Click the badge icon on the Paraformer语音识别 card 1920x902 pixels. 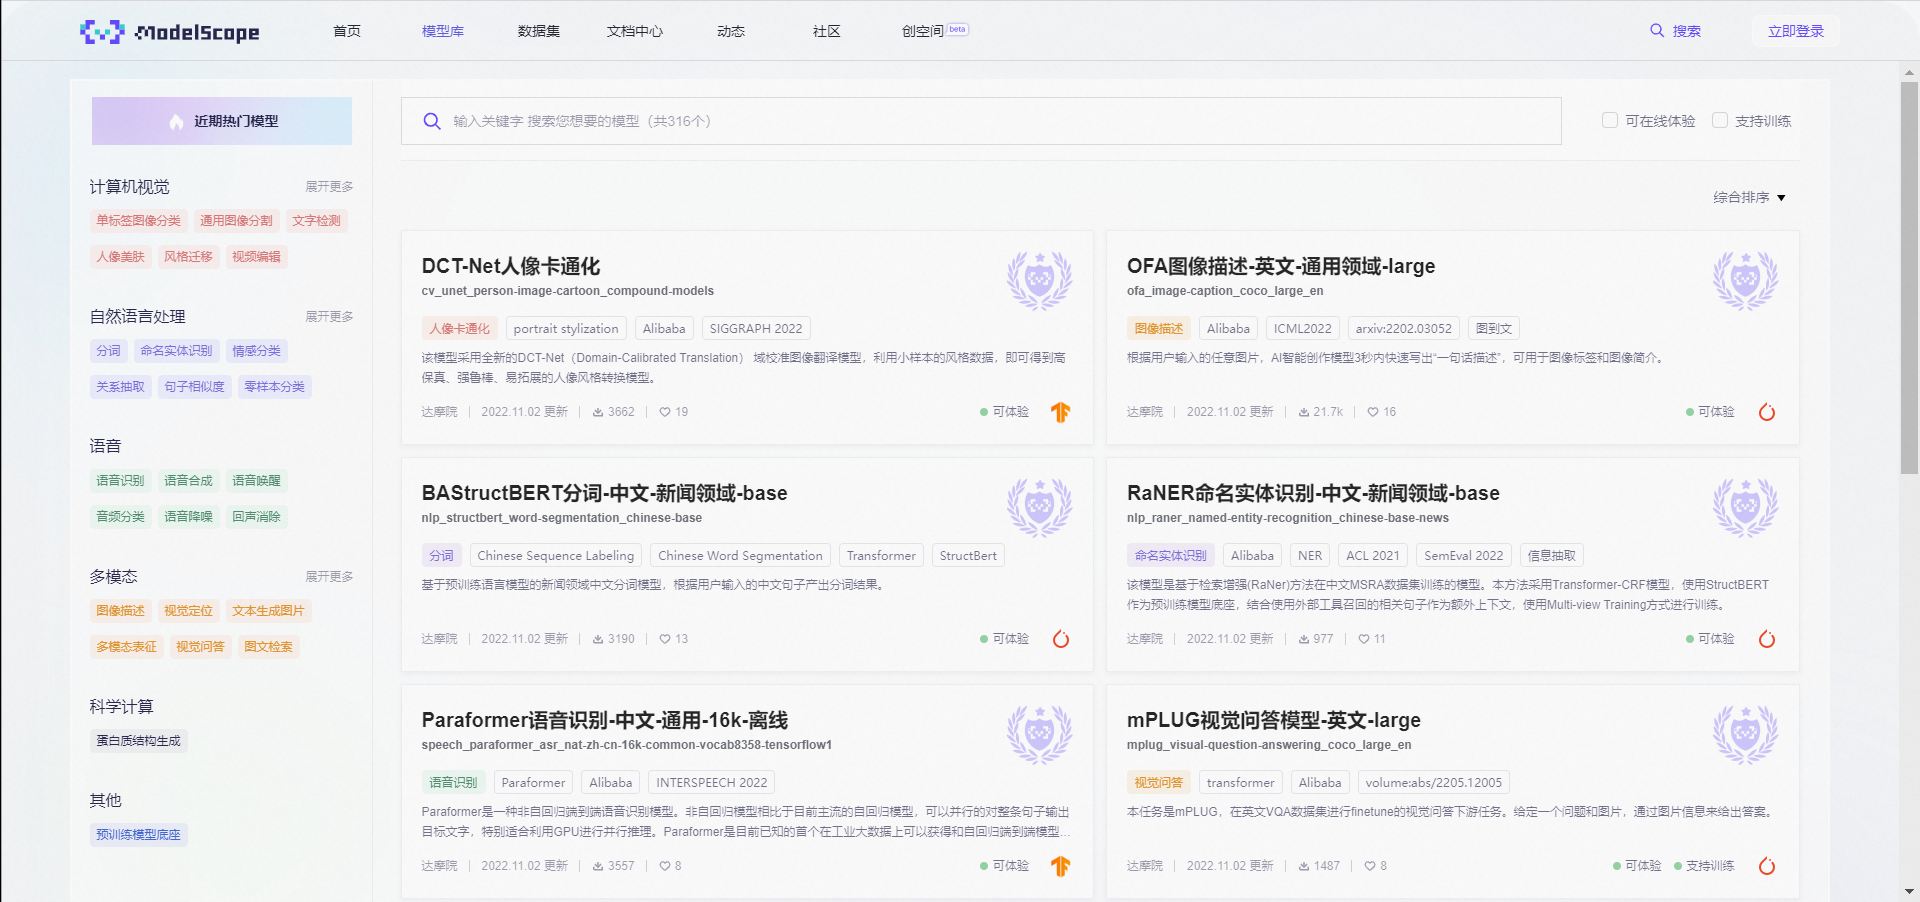[1039, 734]
